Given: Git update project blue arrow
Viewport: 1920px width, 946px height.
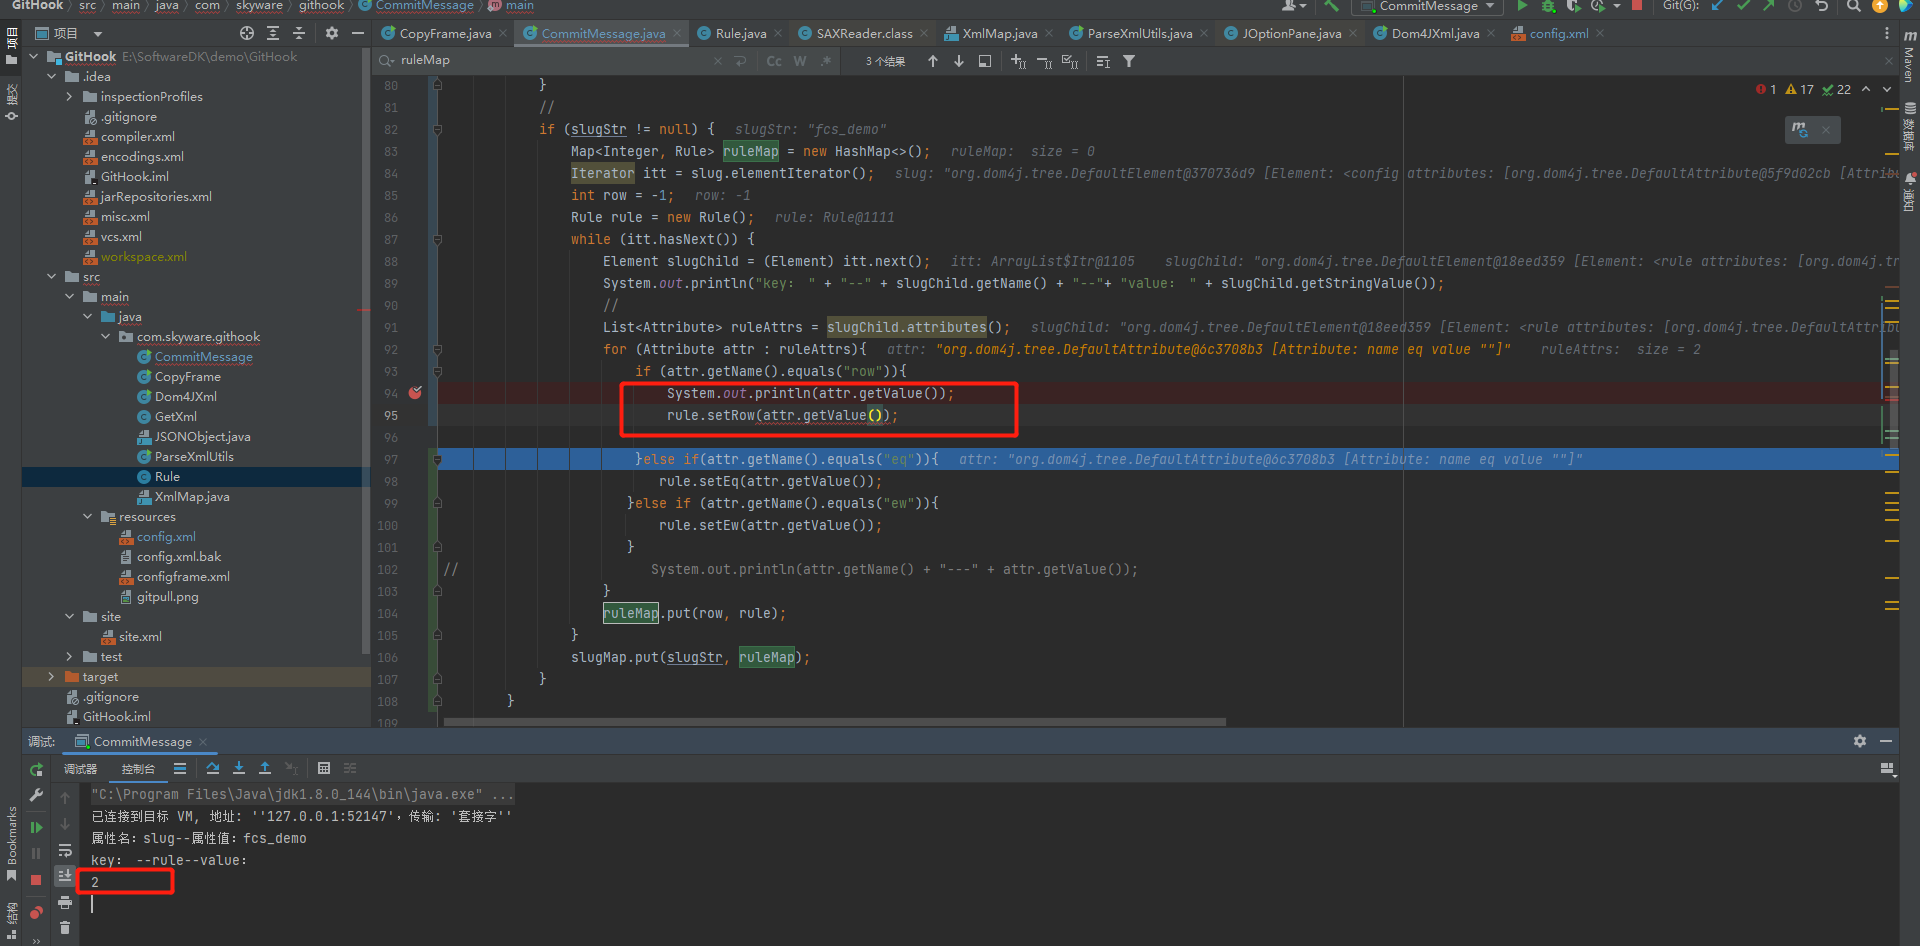Looking at the screenshot, I should click(1717, 6).
